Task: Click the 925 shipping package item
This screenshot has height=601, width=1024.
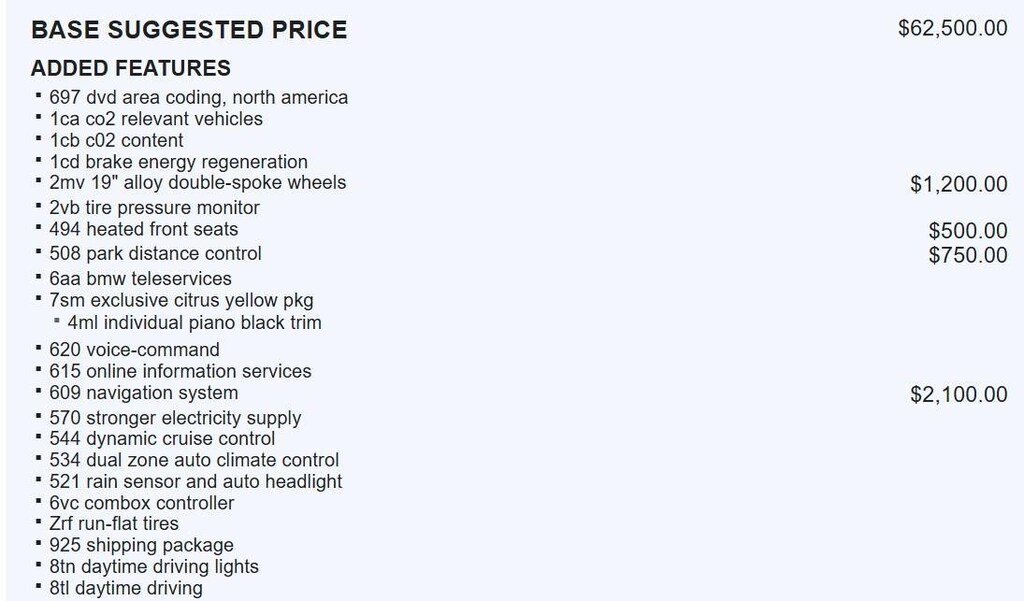Action: [x=141, y=545]
